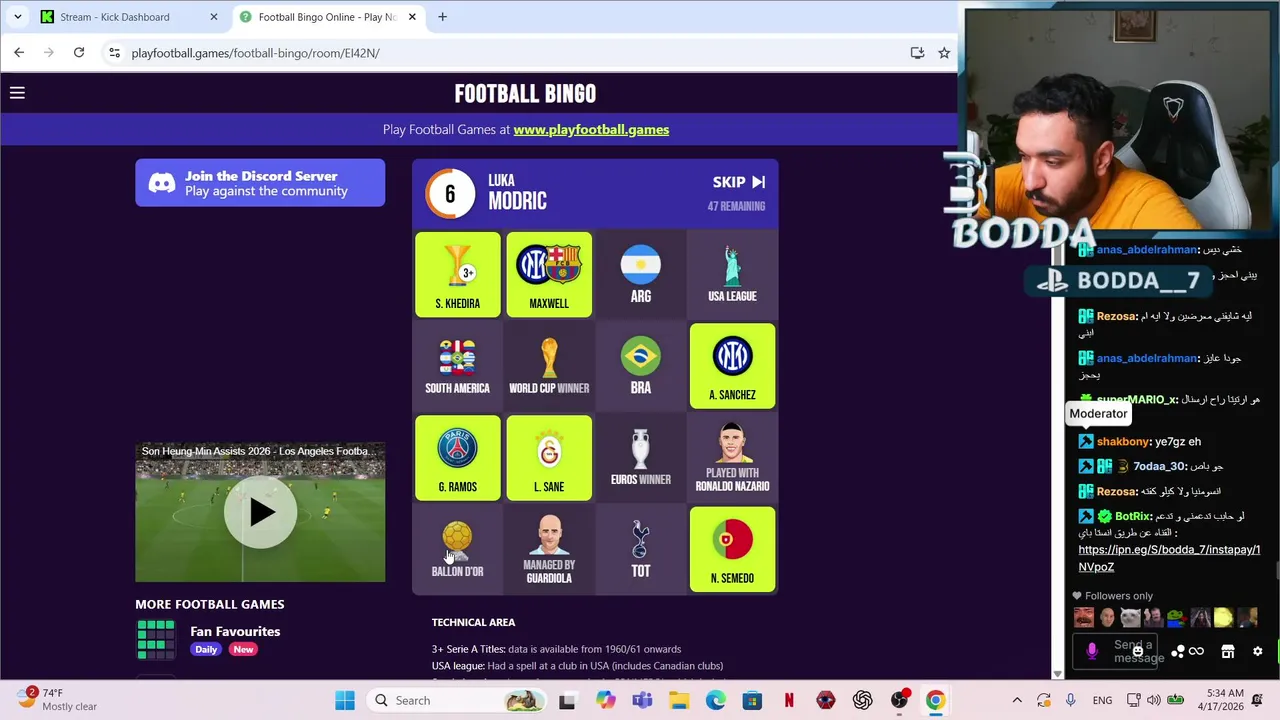
Task: Select the BRA Brazil flag tile
Action: (x=641, y=366)
